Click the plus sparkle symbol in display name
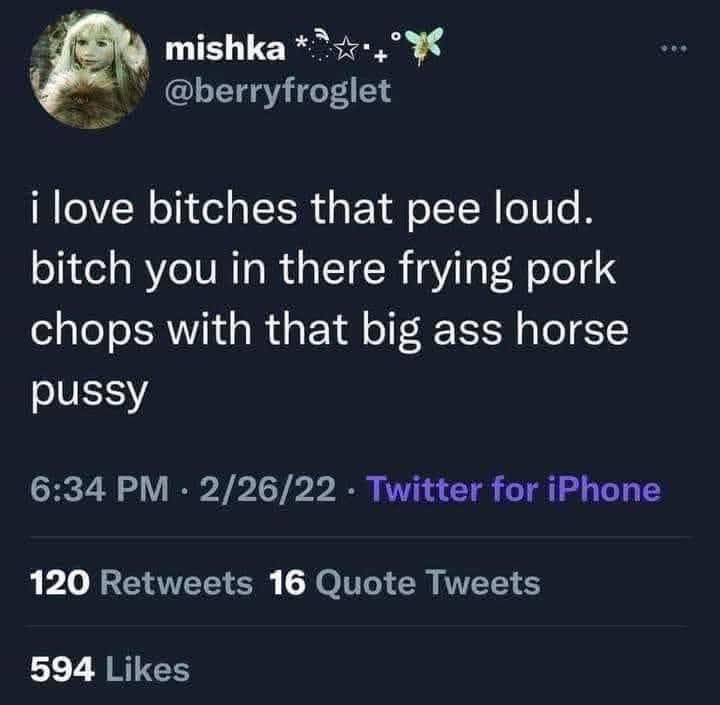The width and height of the screenshot is (720, 705). point(380,58)
